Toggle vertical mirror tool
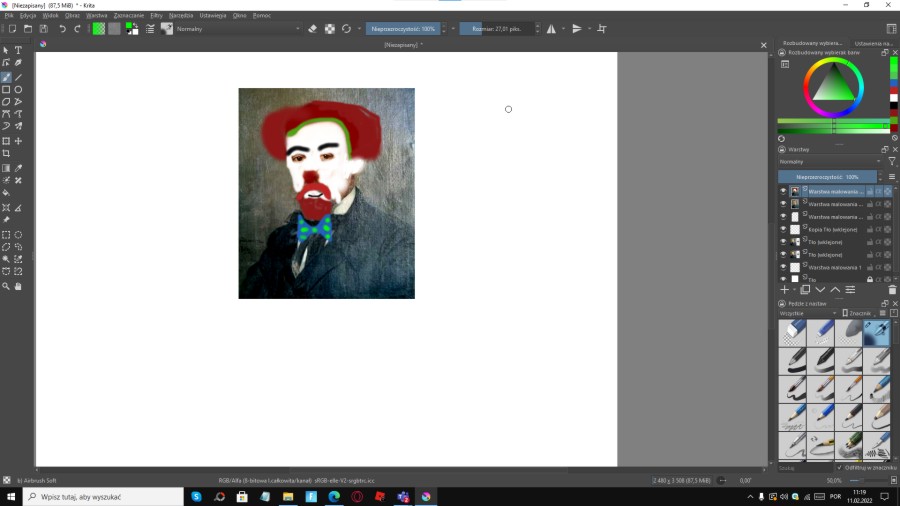 point(577,29)
